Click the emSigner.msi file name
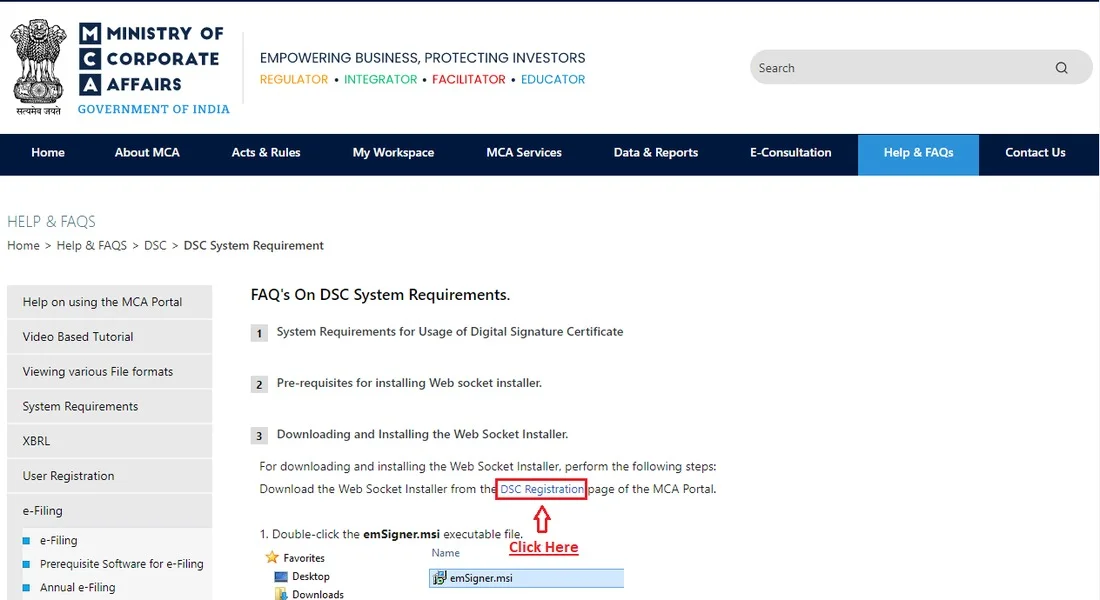1100x600 pixels. pyautogui.click(x=481, y=578)
